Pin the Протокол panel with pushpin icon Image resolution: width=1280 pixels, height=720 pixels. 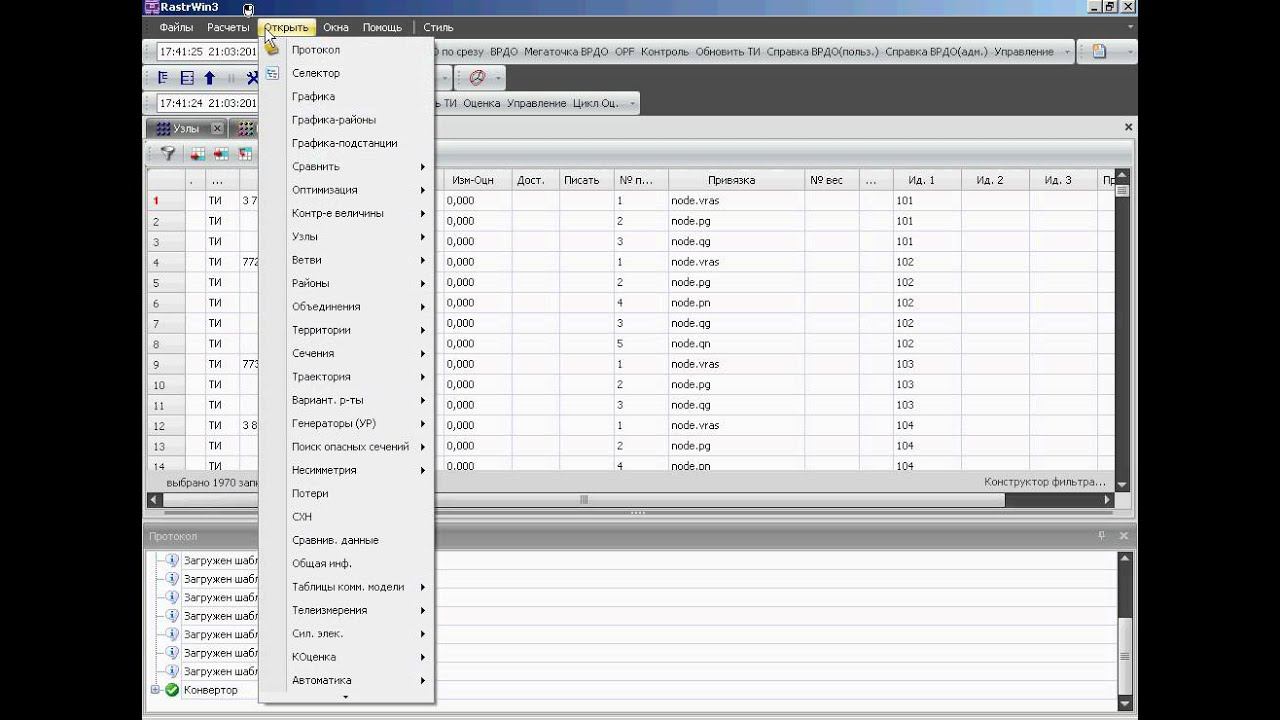[x=1102, y=536]
